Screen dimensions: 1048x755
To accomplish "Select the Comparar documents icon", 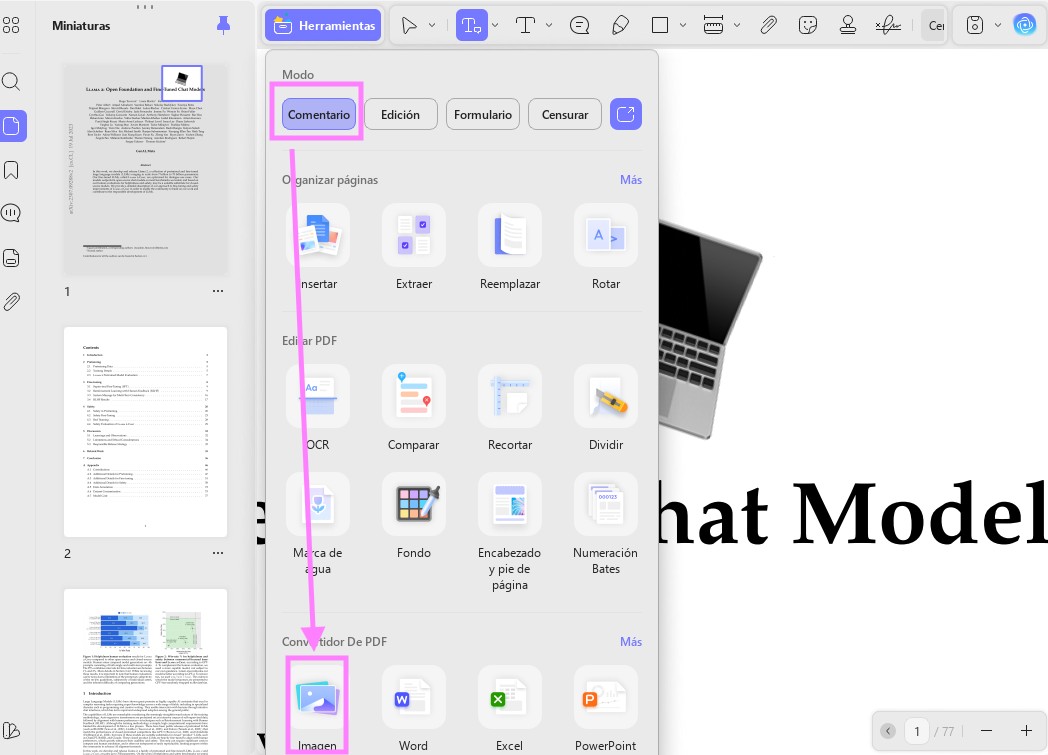I will tap(414, 396).
